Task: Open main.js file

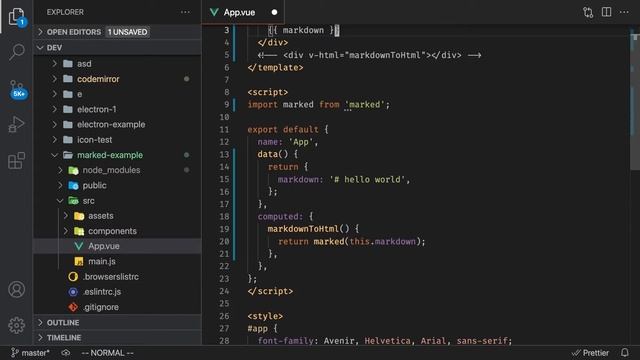Action: click(x=118, y=261)
